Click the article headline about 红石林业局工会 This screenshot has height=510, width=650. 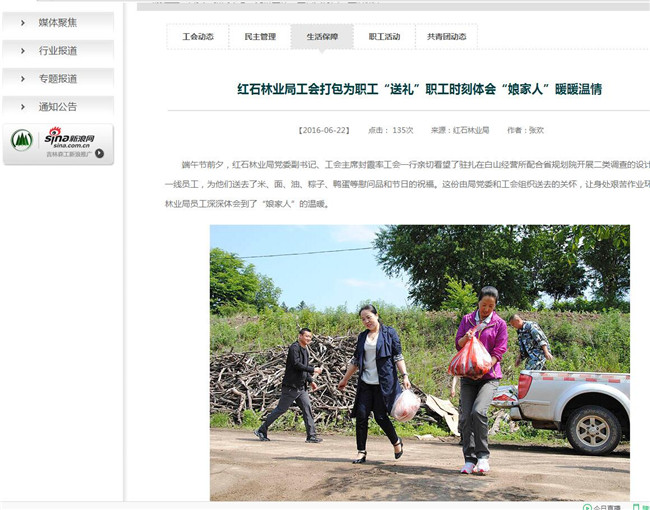click(419, 89)
